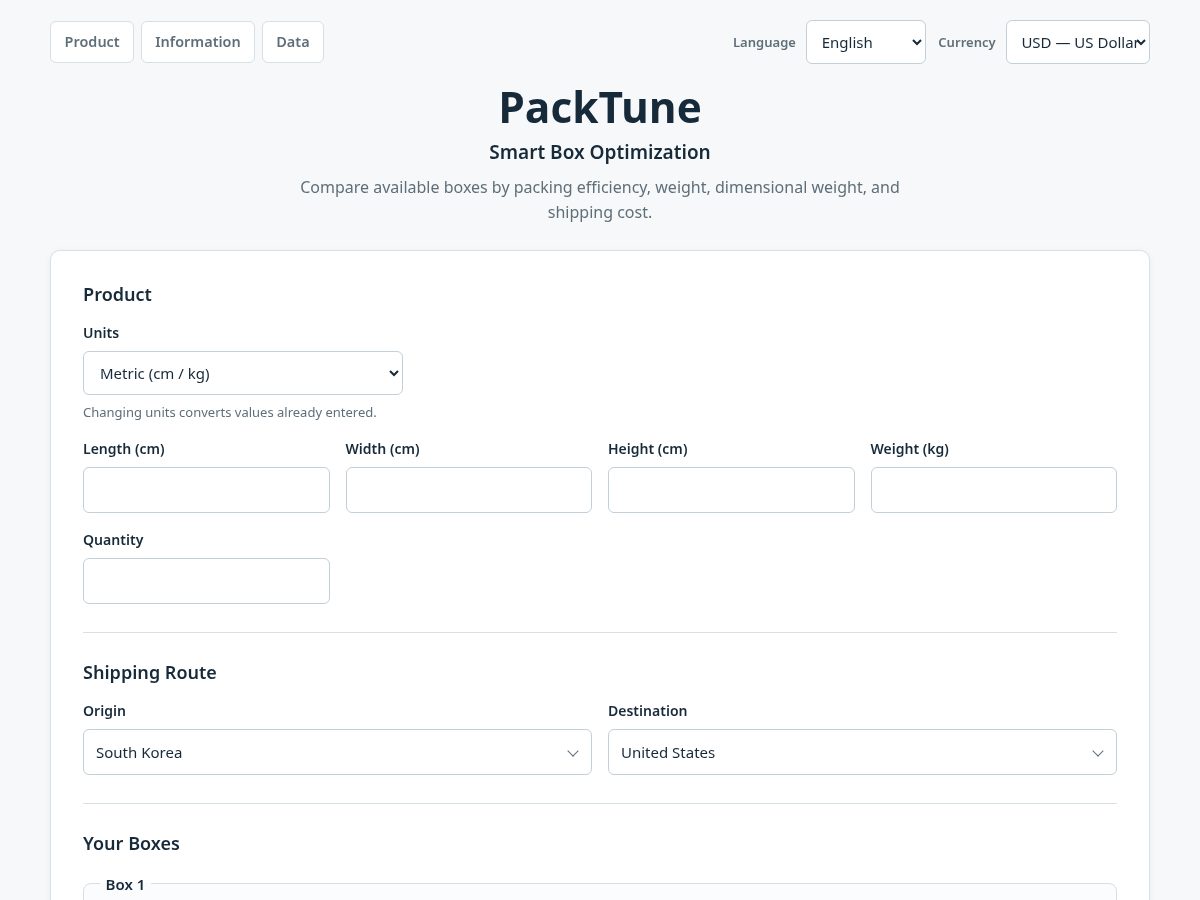Click the Origin dropdown chevron arrow
Image resolution: width=1200 pixels, height=900 pixels.
point(573,753)
